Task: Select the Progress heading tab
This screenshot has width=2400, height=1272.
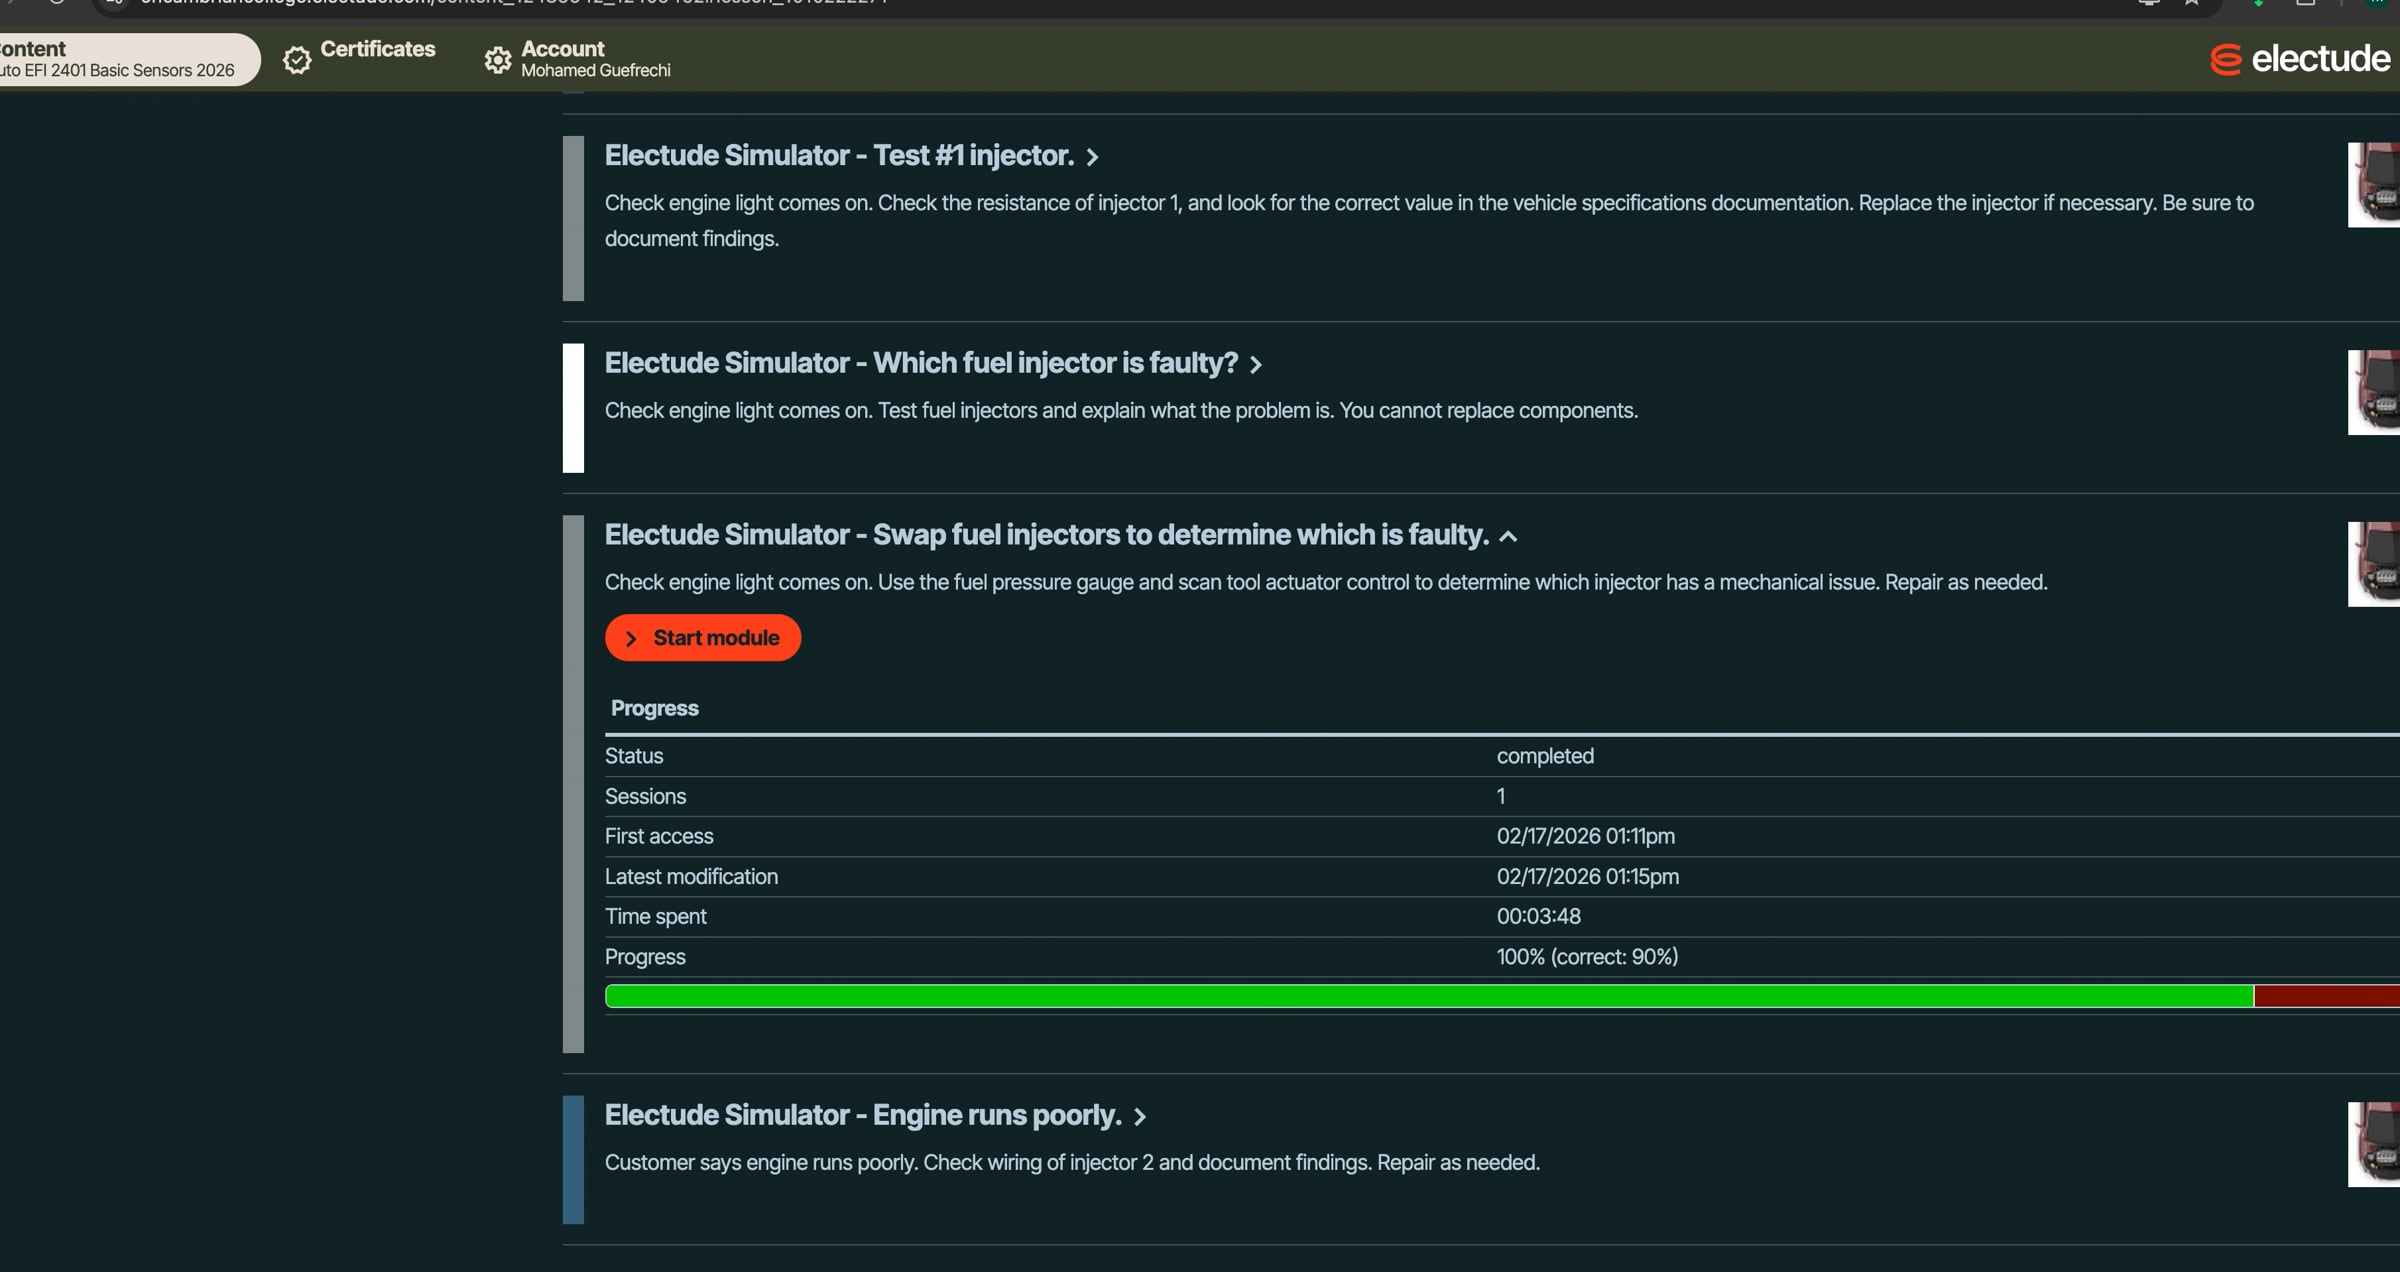Action: pos(654,708)
